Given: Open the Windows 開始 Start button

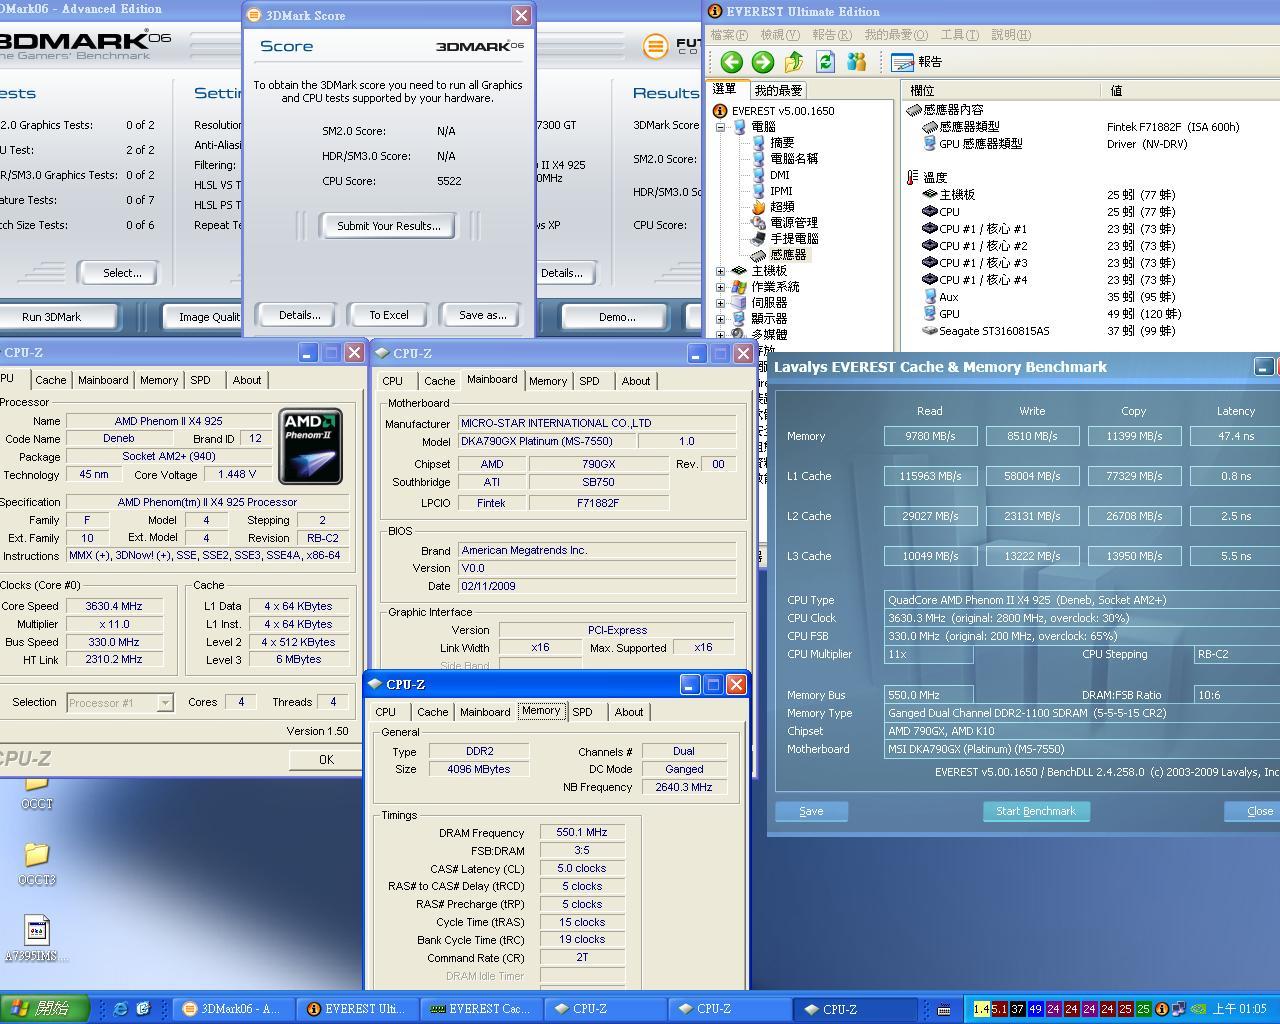Looking at the screenshot, I should coord(45,1009).
